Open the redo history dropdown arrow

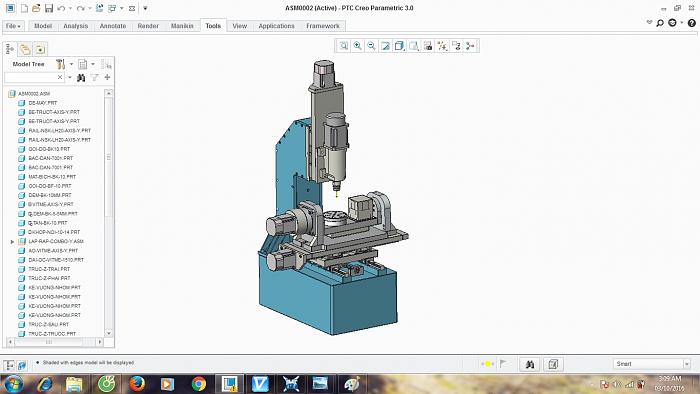click(x=89, y=8)
